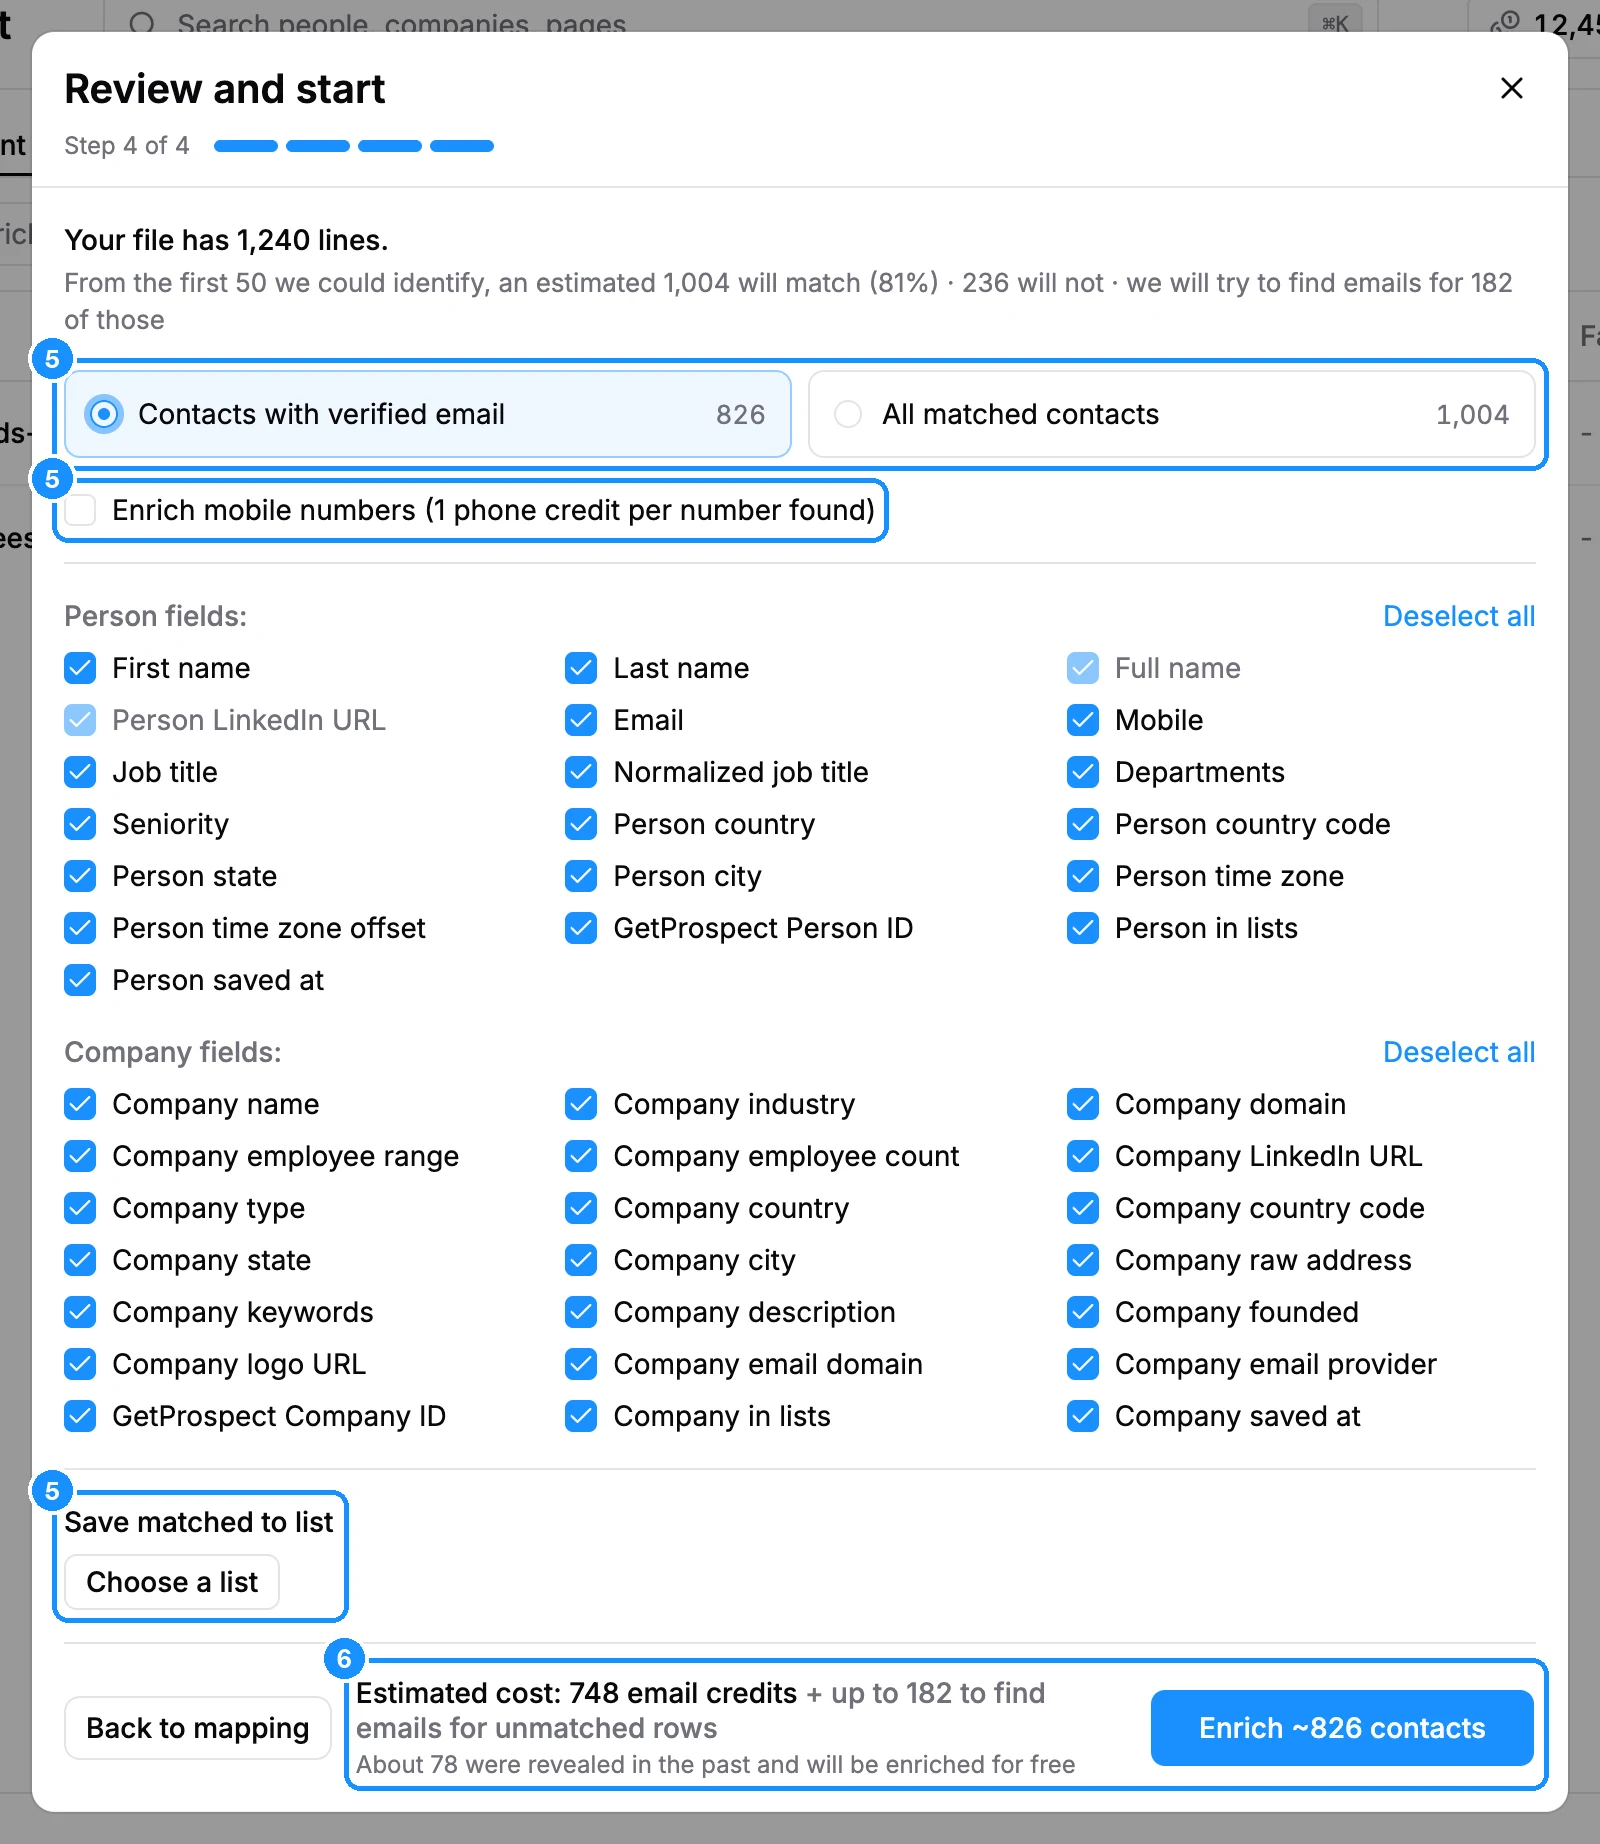Viewport: 1600px width, 1844px height.
Task: Uncheck Company description field
Action: pos(581,1312)
